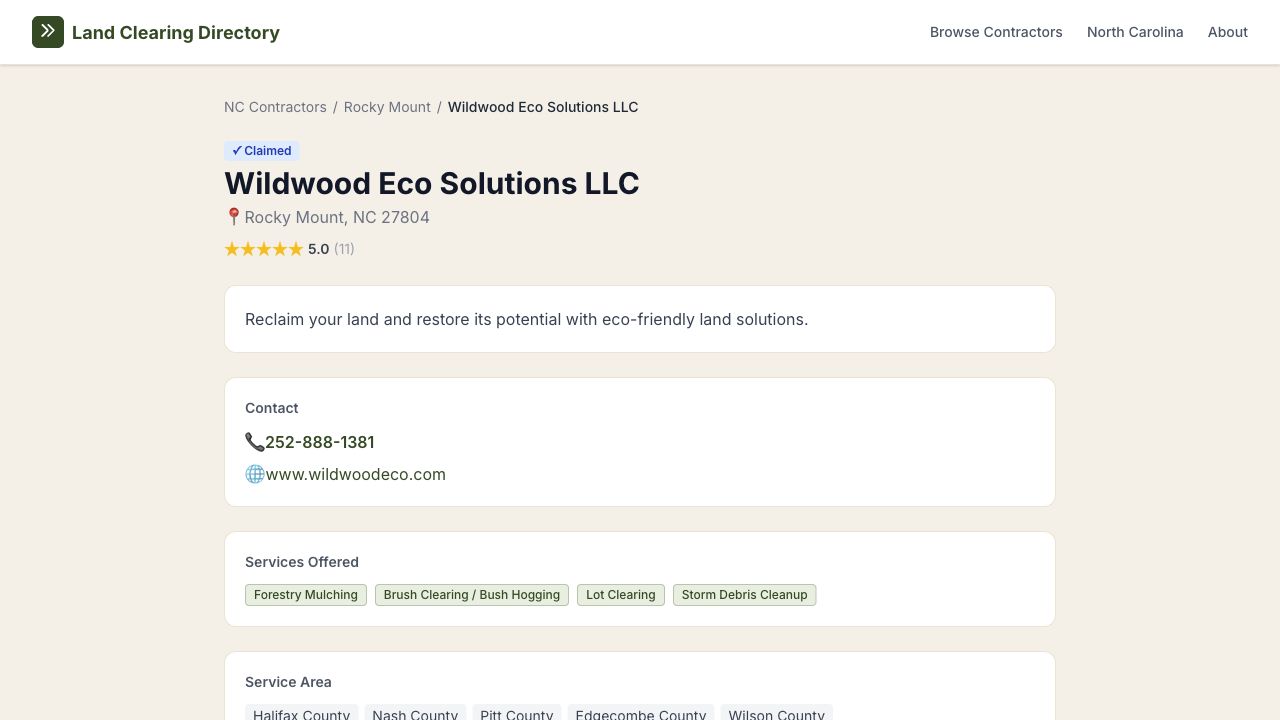Click the Claimed badge
The width and height of the screenshot is (1280, 720).
coord(262,151)
